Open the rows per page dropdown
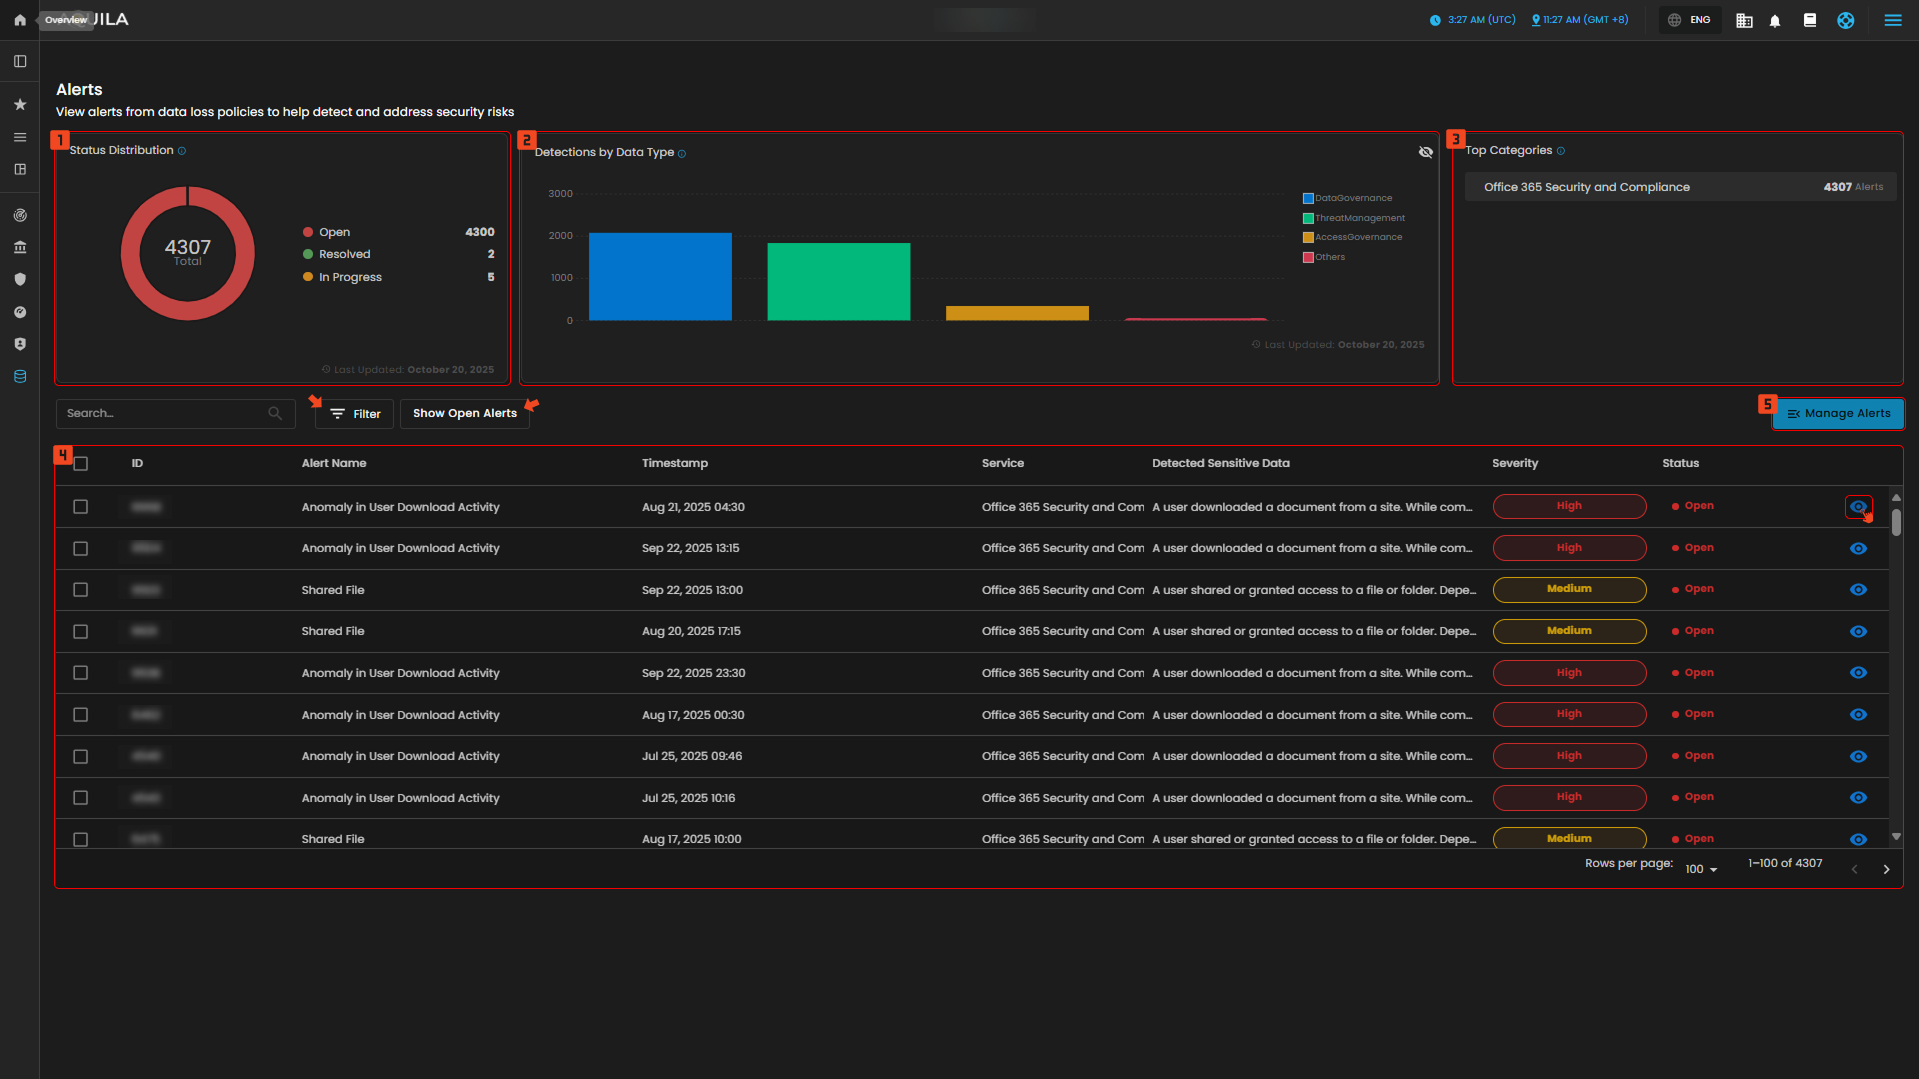Image resolution: width=1919 pixels, height=1079 pixels. [x=1700, y=869]
